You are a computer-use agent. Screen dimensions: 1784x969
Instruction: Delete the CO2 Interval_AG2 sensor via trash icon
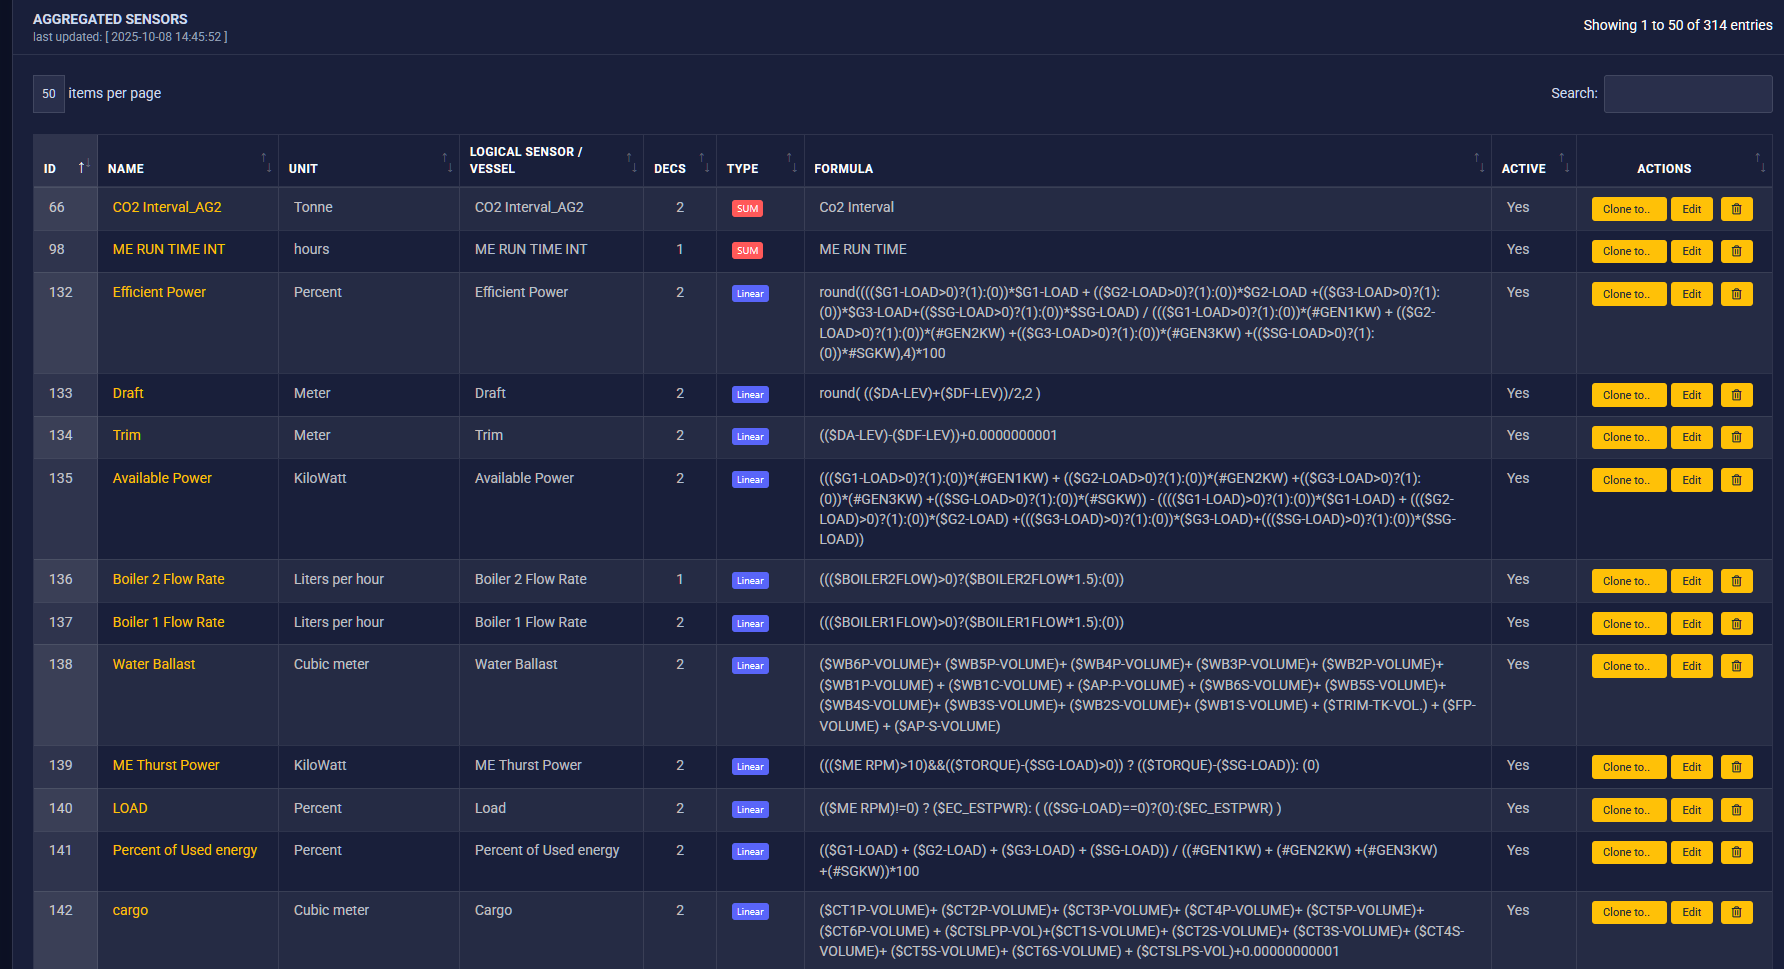pos(1736,209)
